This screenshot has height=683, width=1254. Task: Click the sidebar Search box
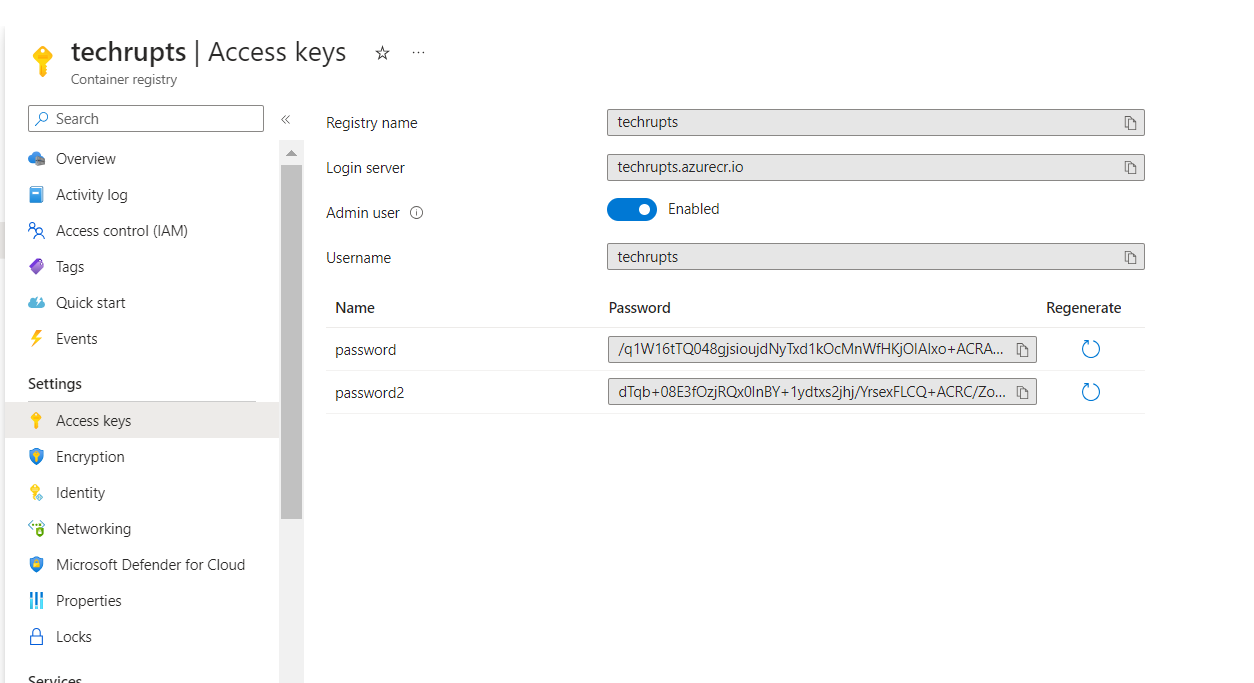click(146, 119)
